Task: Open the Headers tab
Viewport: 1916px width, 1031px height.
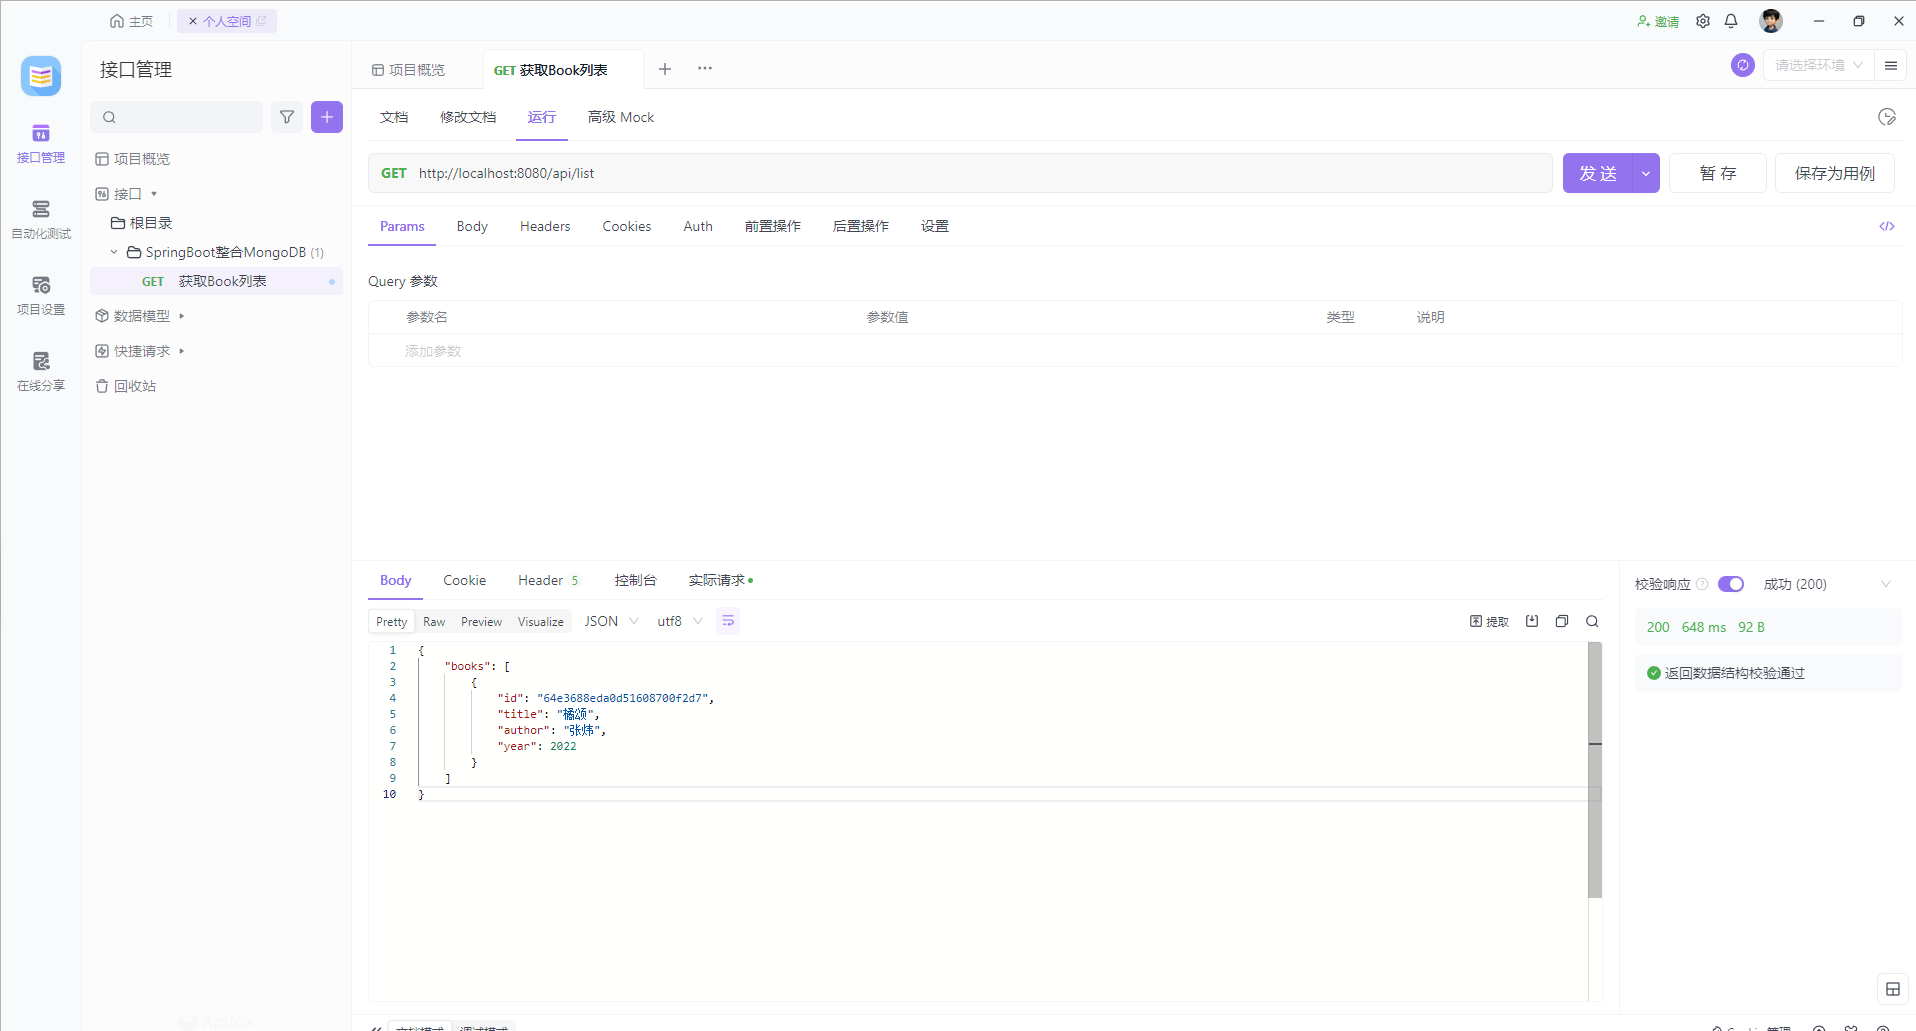Action: [x=545, y=226]
